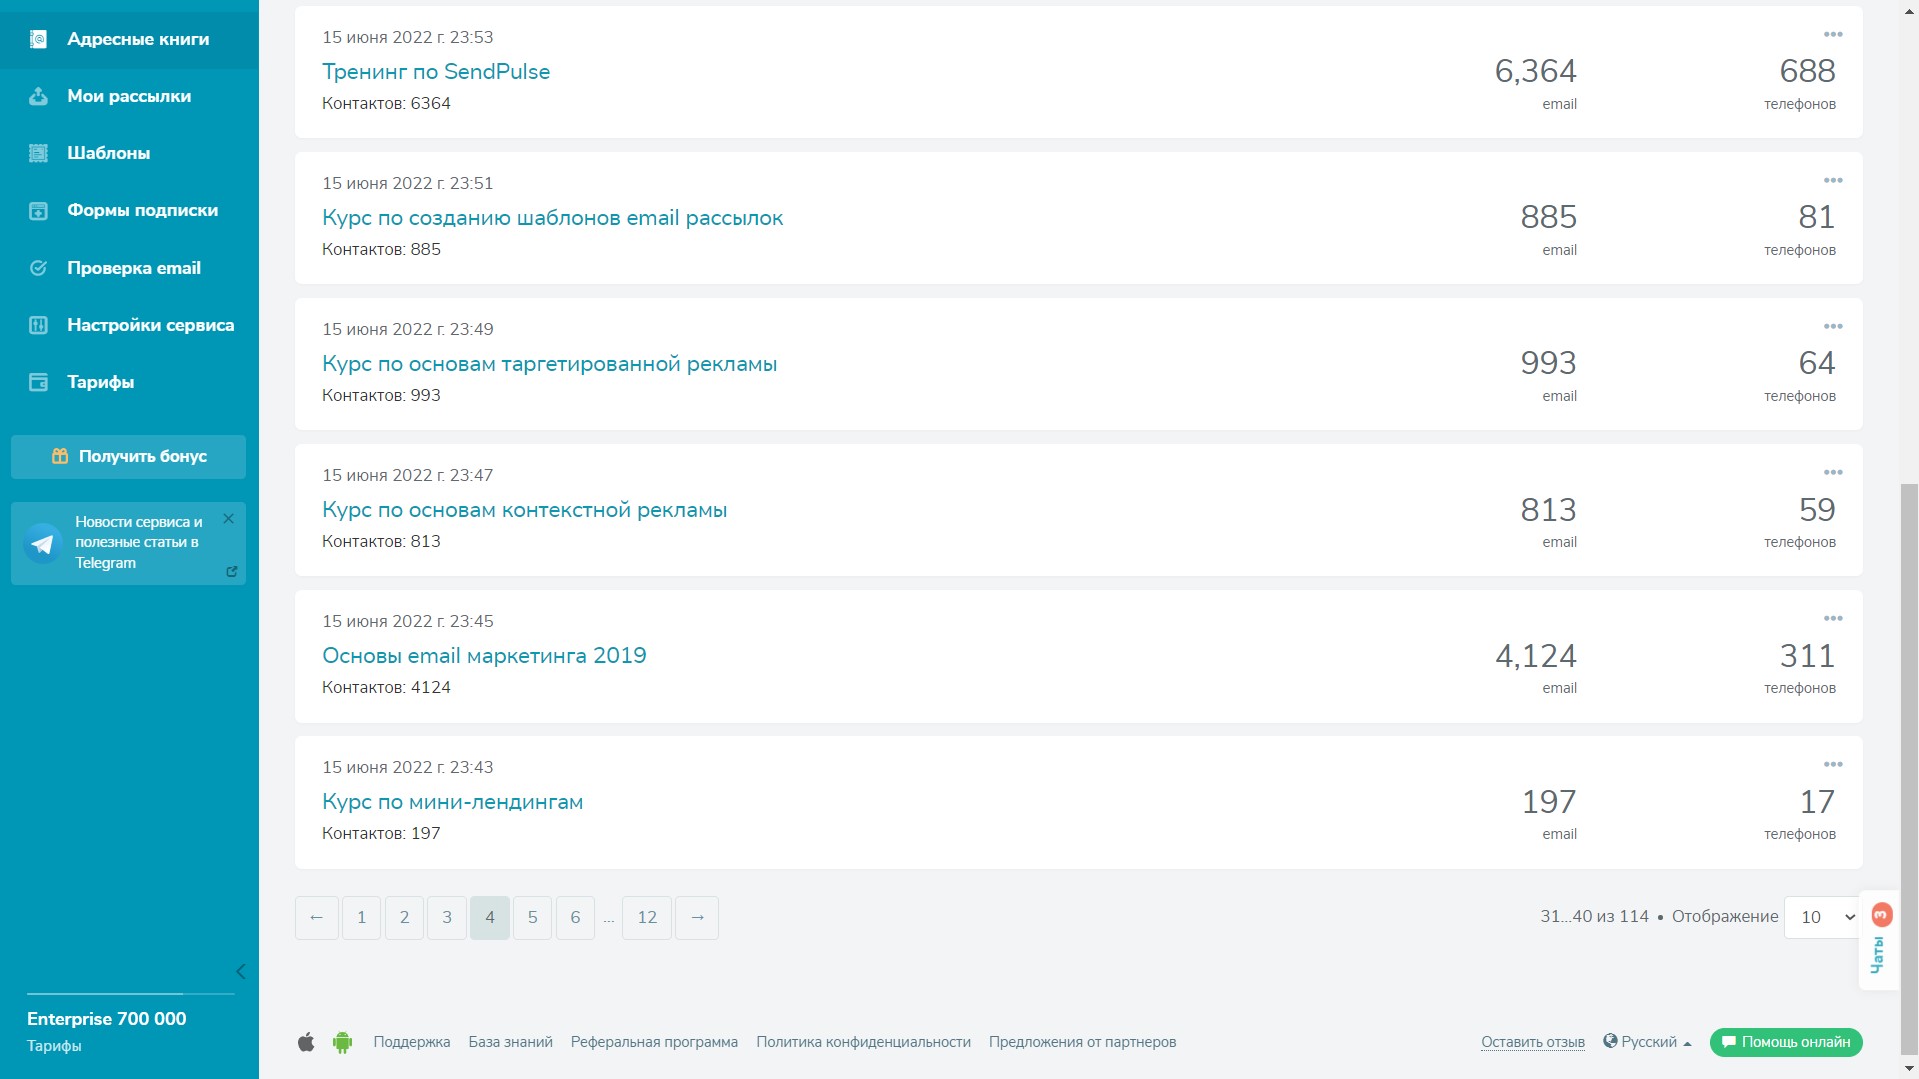Click the Шаблоны sidebar icon
The width and height of the screenshot is (1919, 1079).
tap(38, 153)
